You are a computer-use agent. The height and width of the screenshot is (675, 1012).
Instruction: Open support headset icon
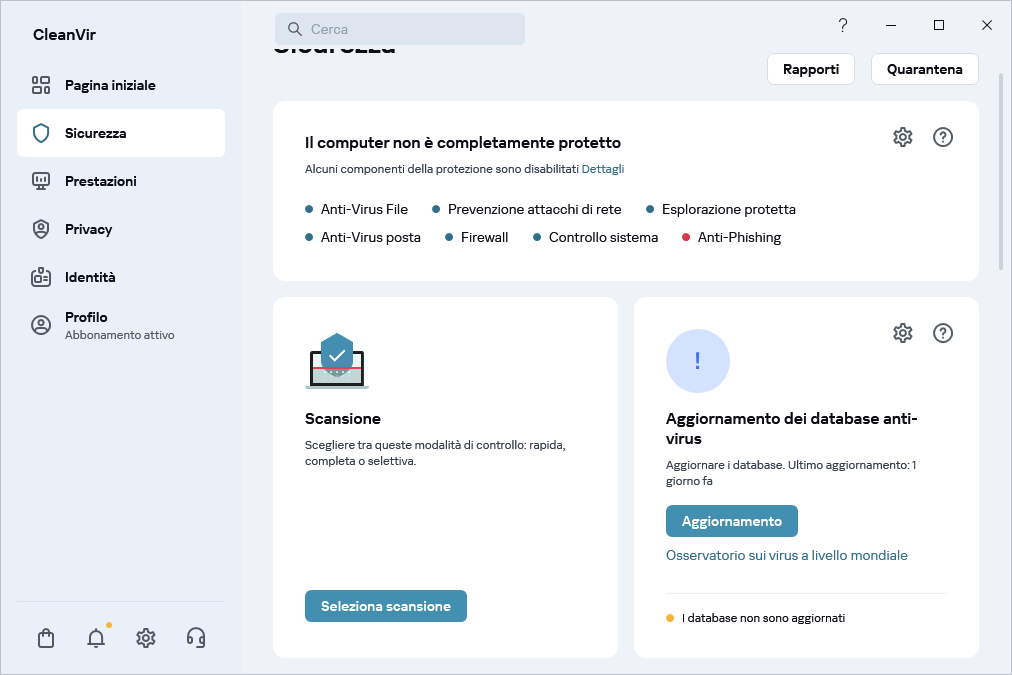(196, 638)
